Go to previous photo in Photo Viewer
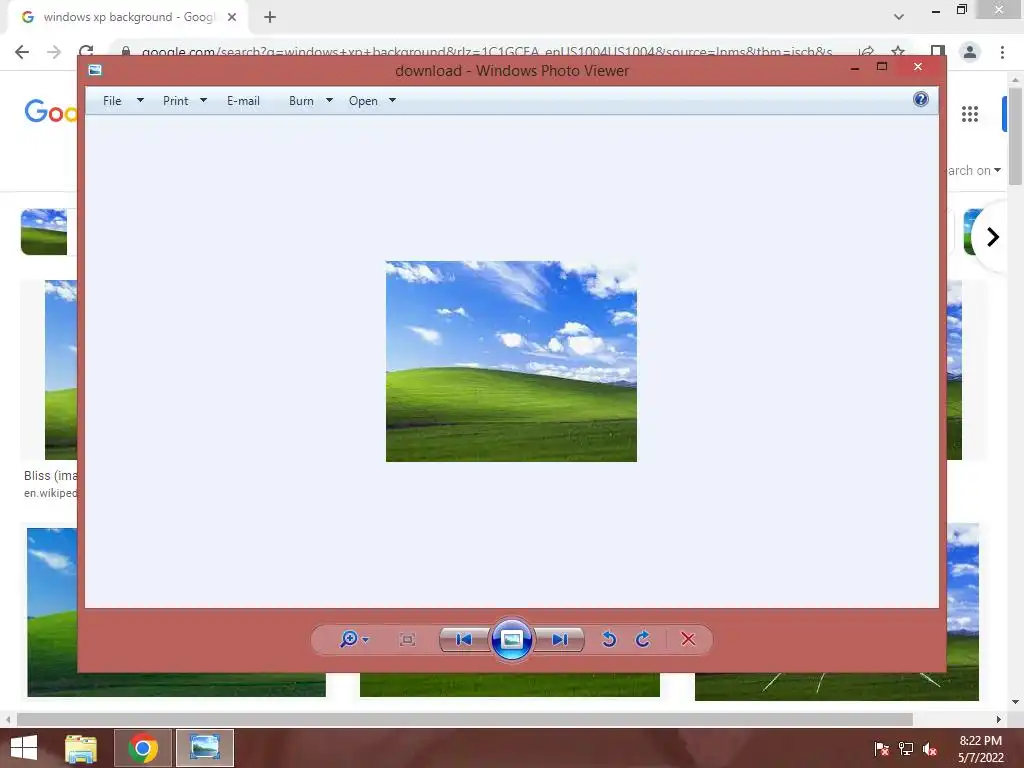Image resolution: width=1024 pixels, height=768 pixels. pos(464,639)
